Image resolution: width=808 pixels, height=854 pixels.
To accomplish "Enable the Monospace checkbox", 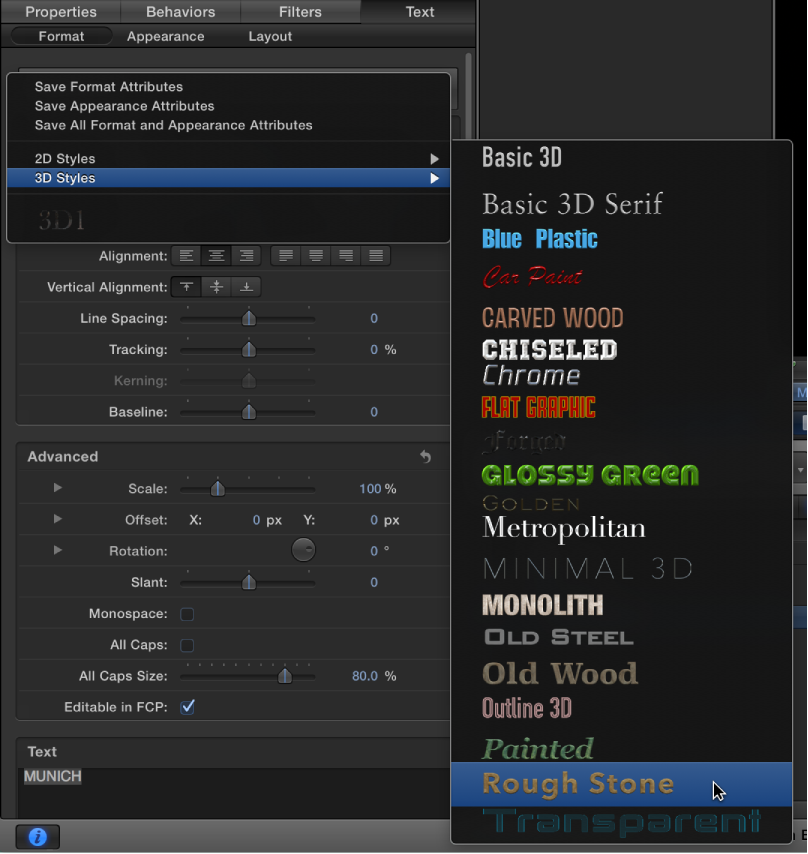I will [x=187, y=614].
